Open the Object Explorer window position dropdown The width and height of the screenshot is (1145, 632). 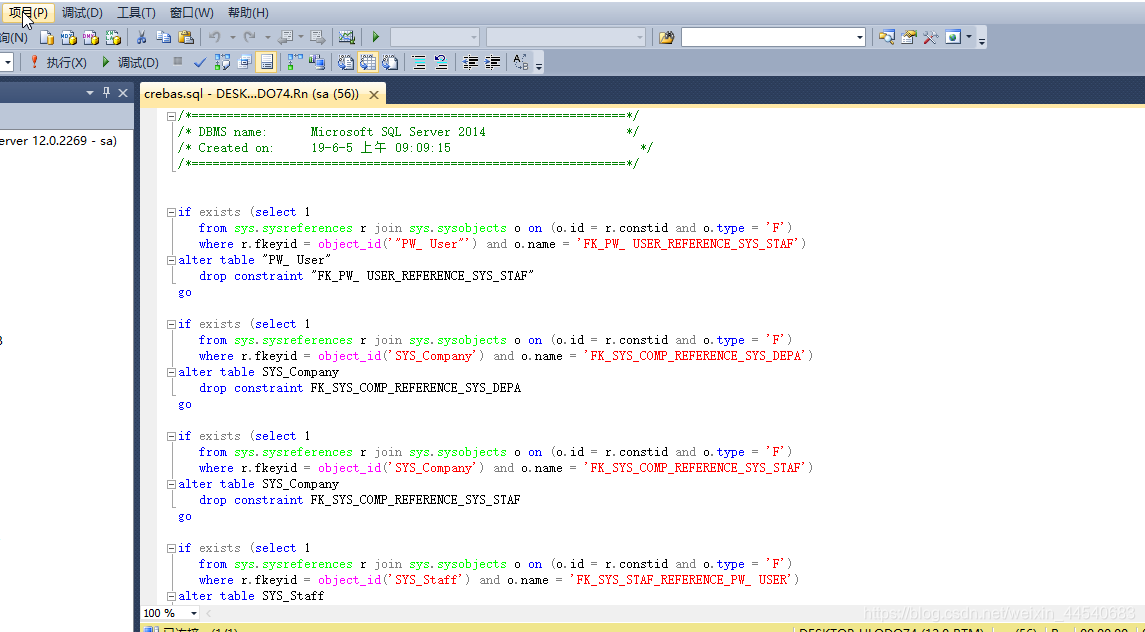(90, 93)
